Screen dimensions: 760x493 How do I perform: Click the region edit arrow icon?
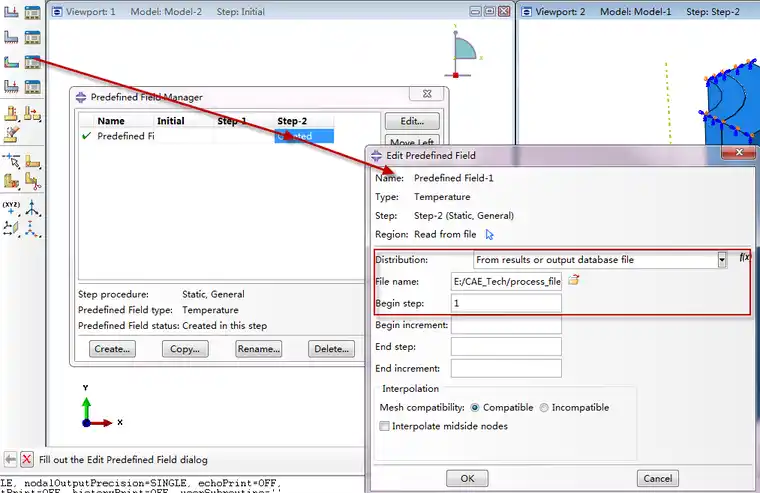click(x=490, y=234)
